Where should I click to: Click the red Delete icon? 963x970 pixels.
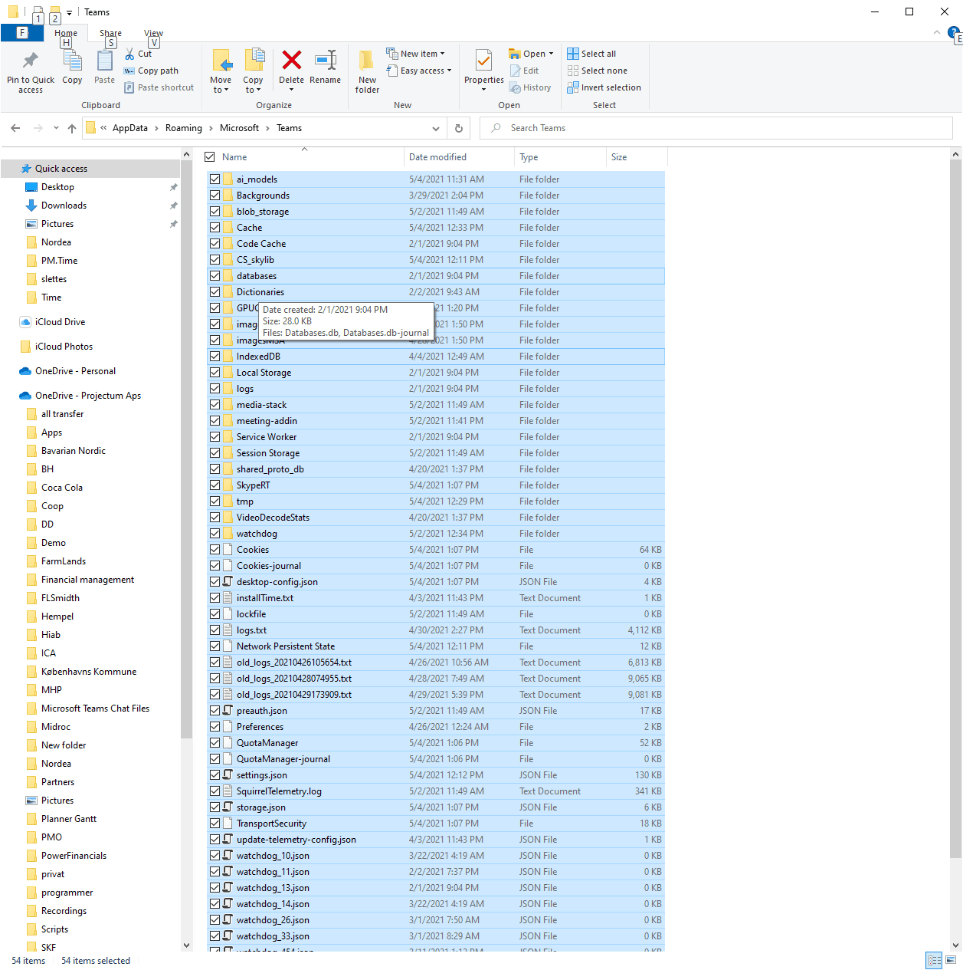(291, 60)
